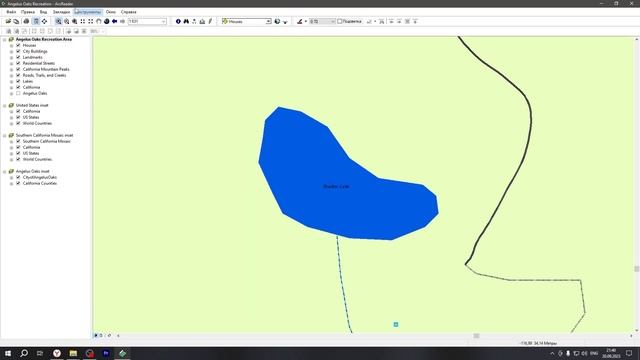This screenshot has width=640, height=360.
Task: Open the layer selection dropdown
Action: 268,21
